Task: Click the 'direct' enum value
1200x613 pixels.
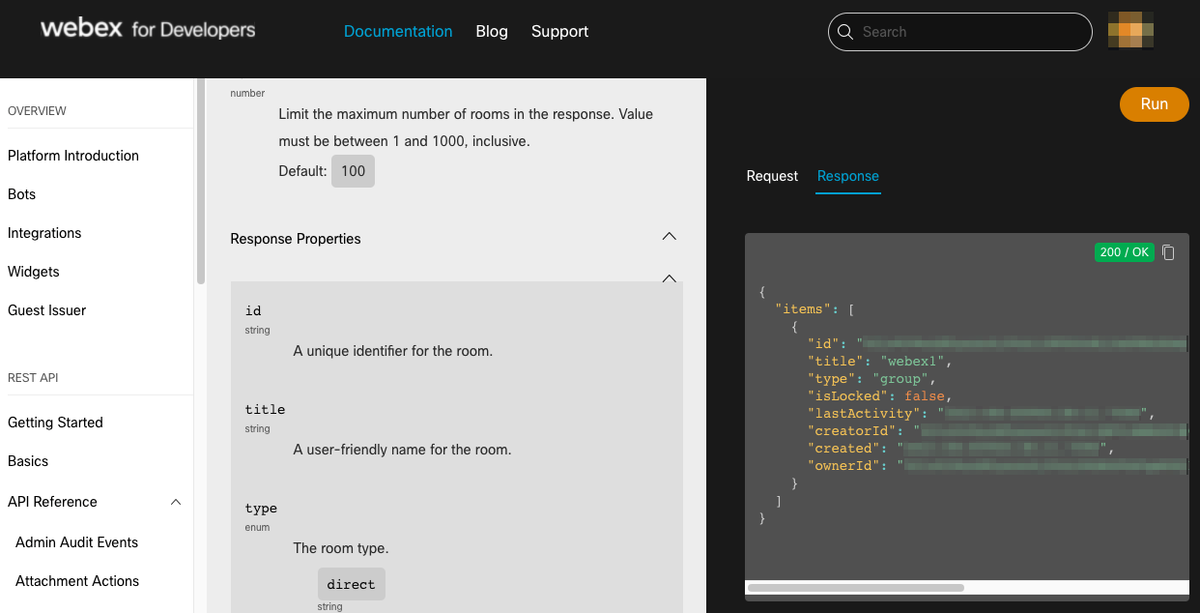Action: click(351, 584)
